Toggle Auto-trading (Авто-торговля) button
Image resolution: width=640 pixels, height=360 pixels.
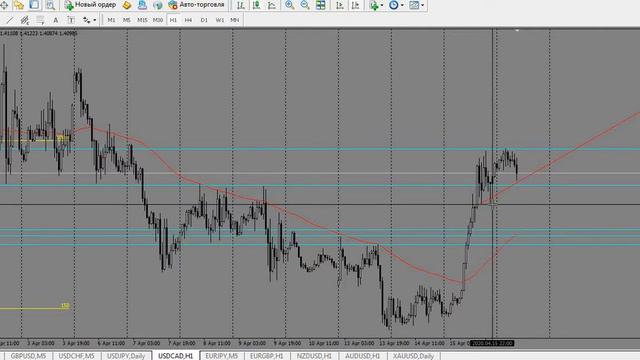coord(196,5)
